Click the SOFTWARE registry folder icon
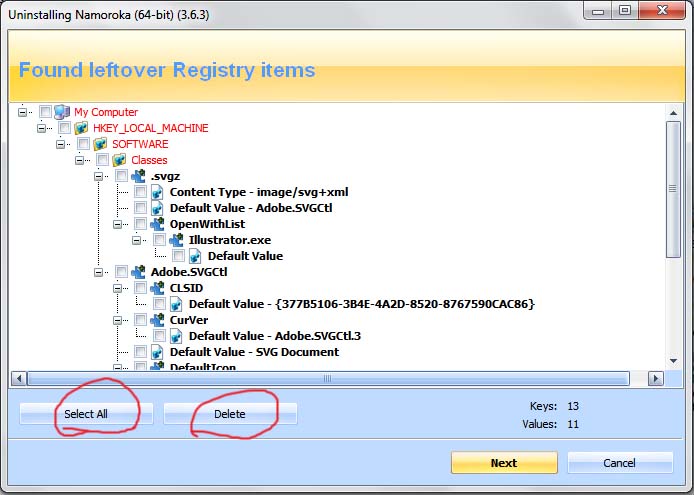 pyautogui.click(x=100, y=144)
